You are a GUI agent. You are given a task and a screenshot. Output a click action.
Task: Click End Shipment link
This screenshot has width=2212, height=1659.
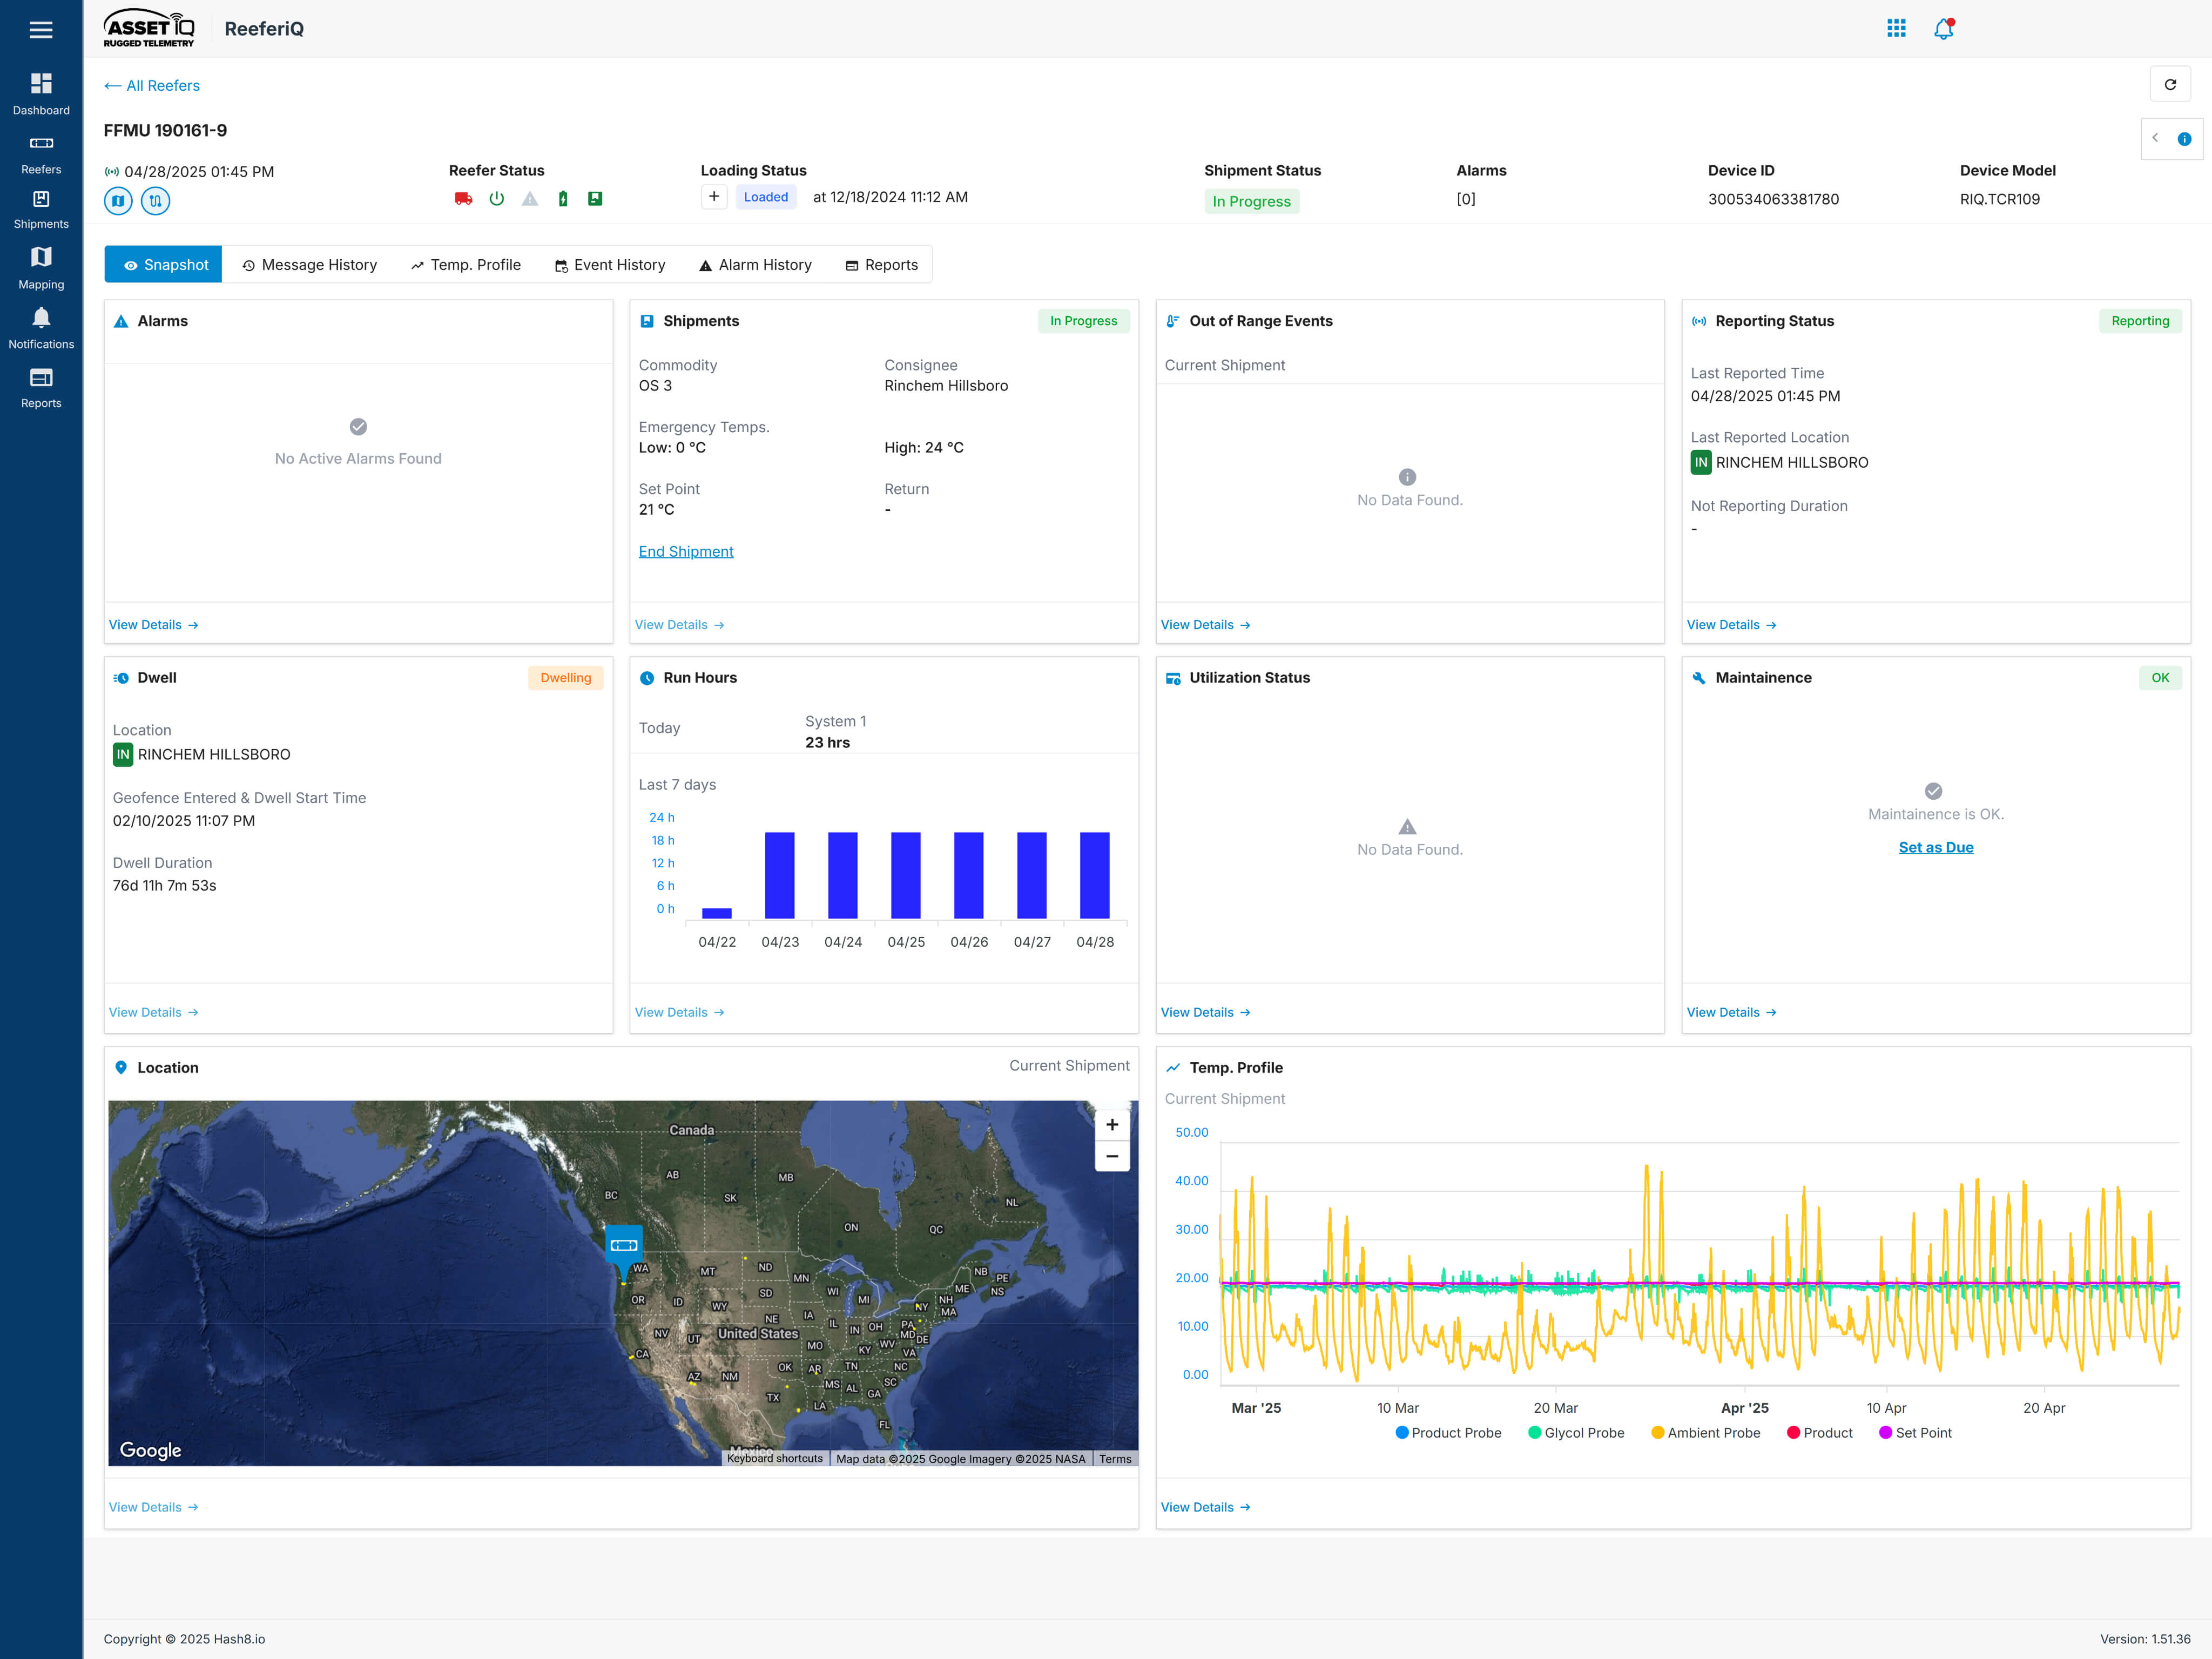[x=686, y=552]
